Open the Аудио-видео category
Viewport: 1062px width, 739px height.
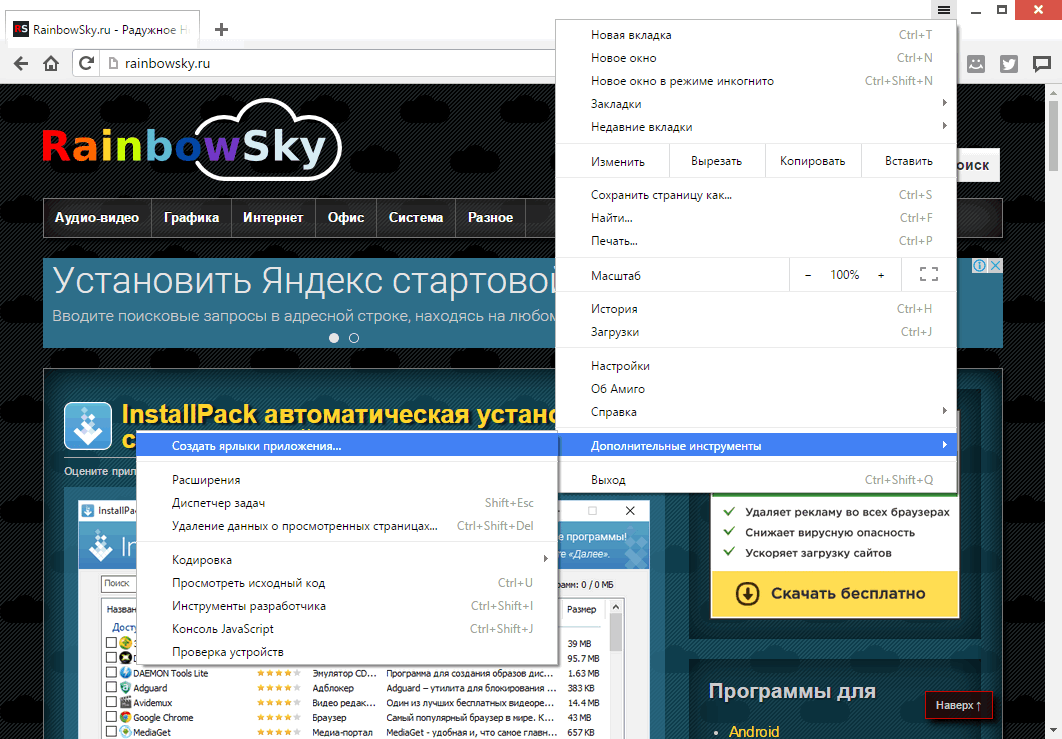point(97,217)
